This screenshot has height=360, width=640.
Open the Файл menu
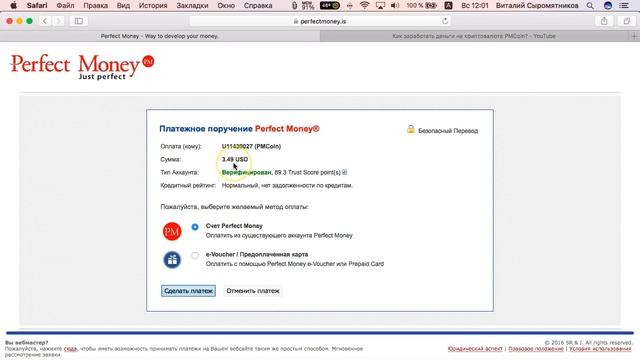pyautogui.click(x=65, y=6)
